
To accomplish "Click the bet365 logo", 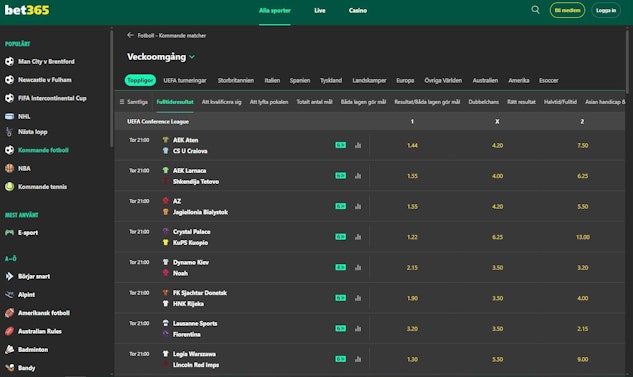I will coord(27,10).
